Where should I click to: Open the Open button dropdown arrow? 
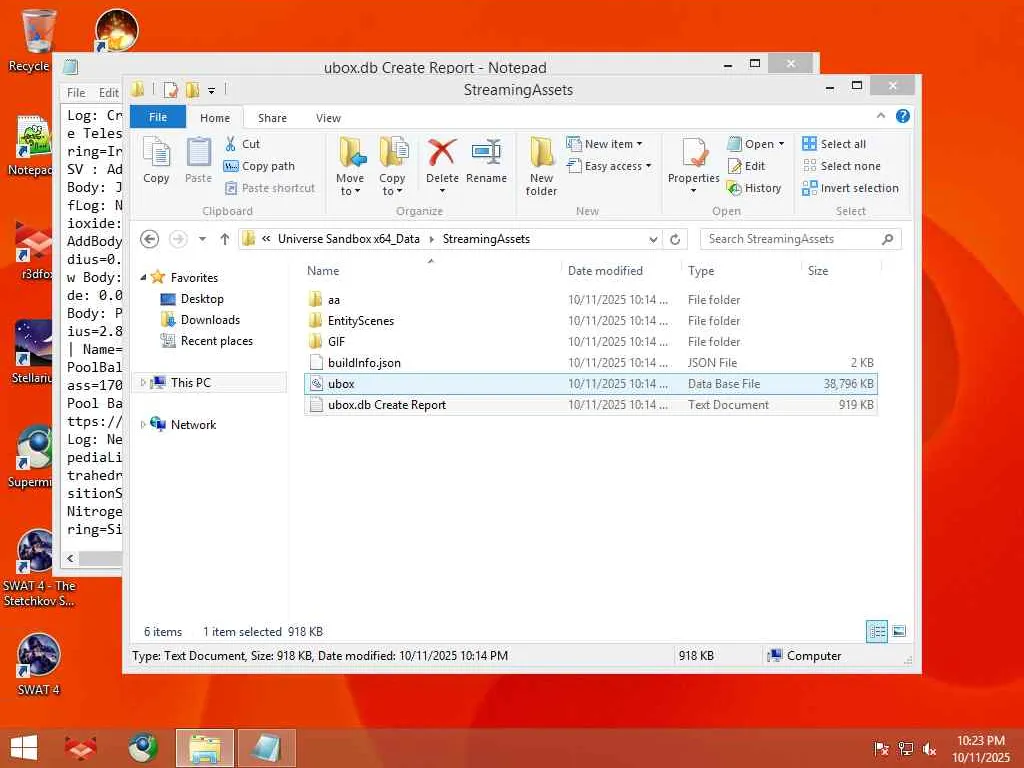click(781, 144)
